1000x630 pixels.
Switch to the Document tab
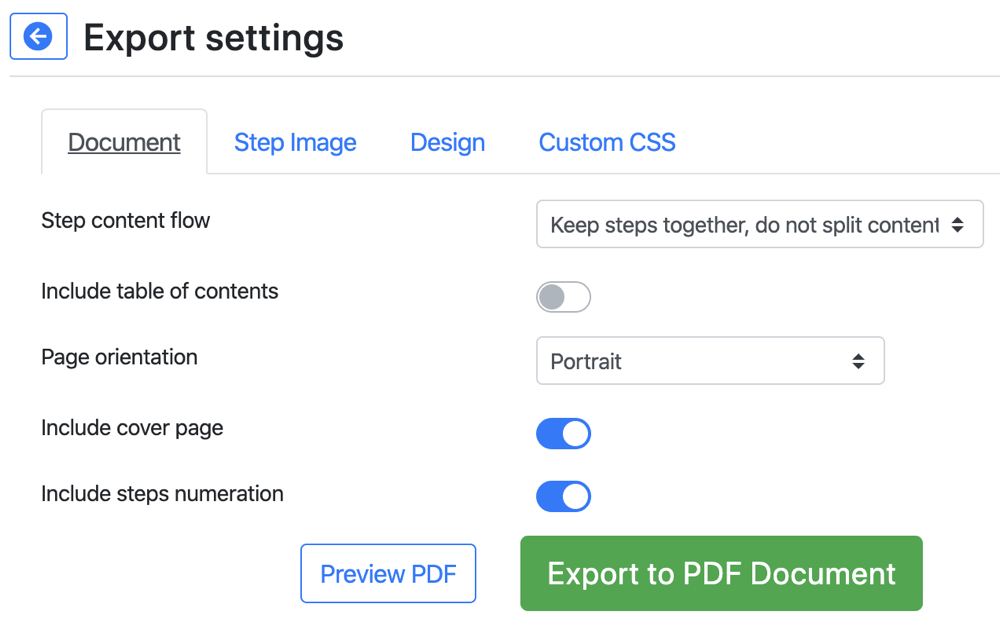coord(124,142)
